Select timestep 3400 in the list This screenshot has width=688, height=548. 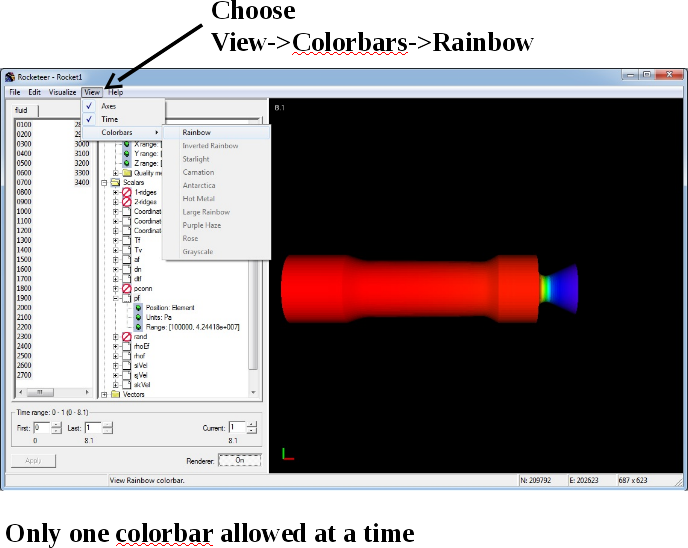[82, 183]
